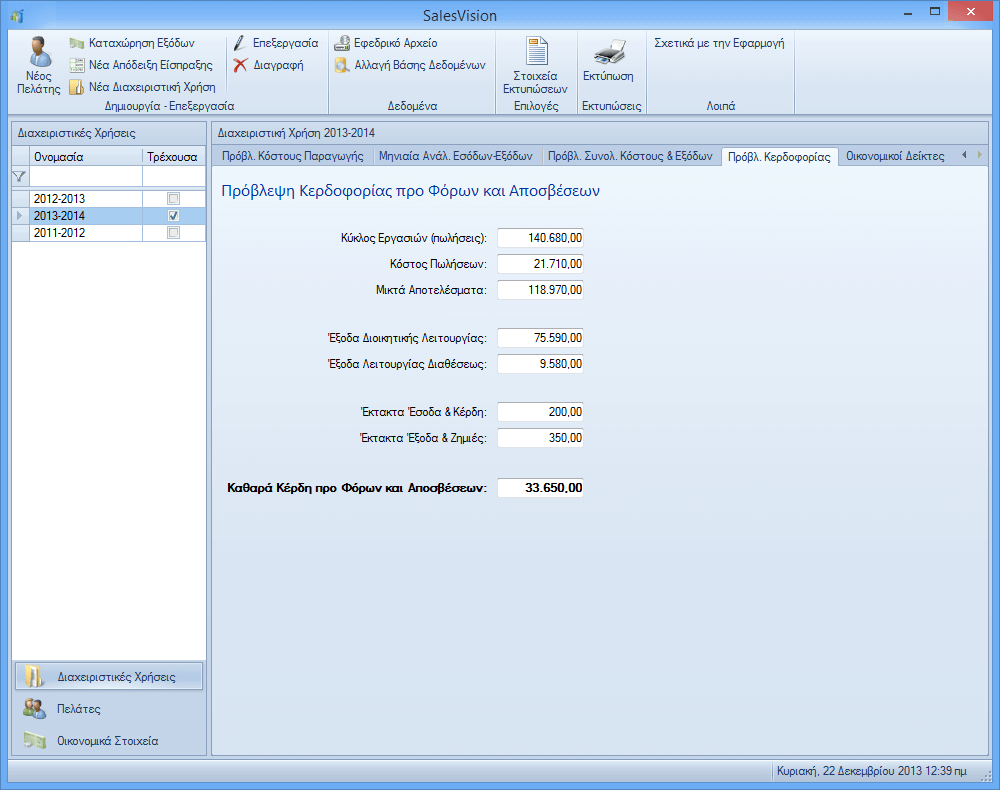Viewport: 1000px width, 790px height.
Task: Check the Τρέχουσα box for 2012-2013
Action: click(173, 199)
